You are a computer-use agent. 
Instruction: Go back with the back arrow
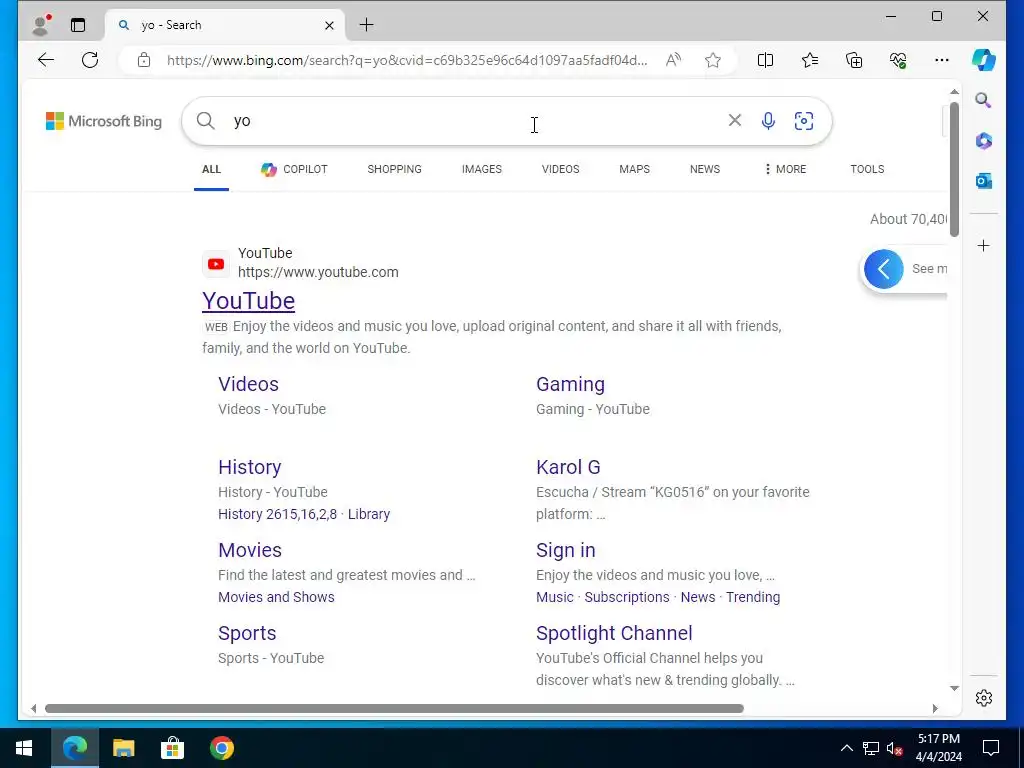coord(46,60)
